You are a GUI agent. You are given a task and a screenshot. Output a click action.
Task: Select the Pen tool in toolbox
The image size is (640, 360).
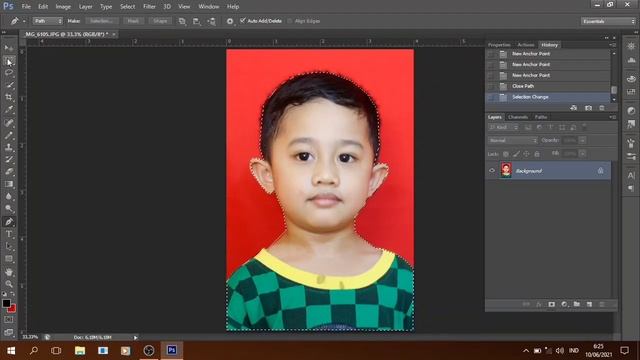(x=9, y=222)
